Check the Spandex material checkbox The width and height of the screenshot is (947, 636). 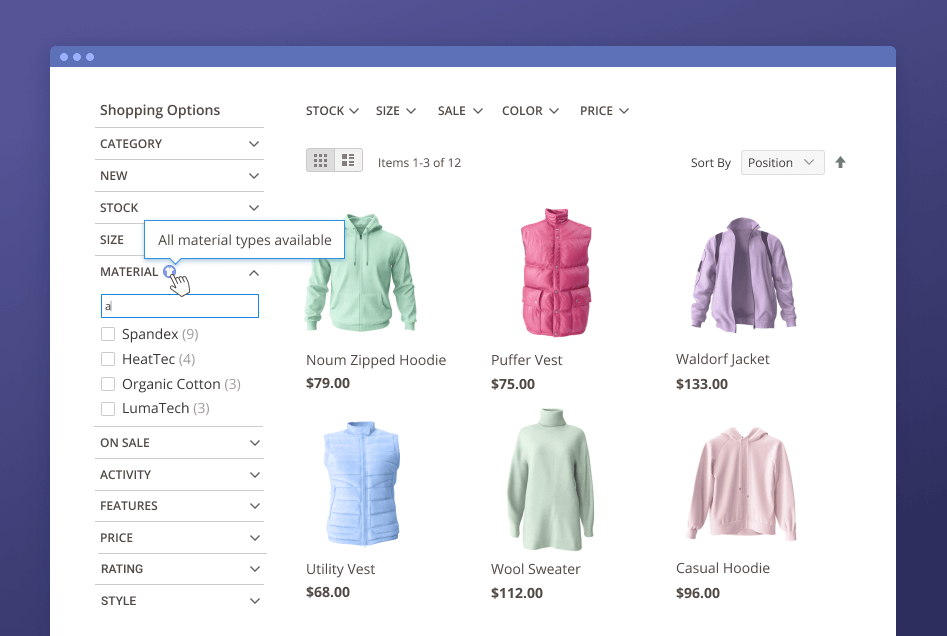[x=108, y=334]
